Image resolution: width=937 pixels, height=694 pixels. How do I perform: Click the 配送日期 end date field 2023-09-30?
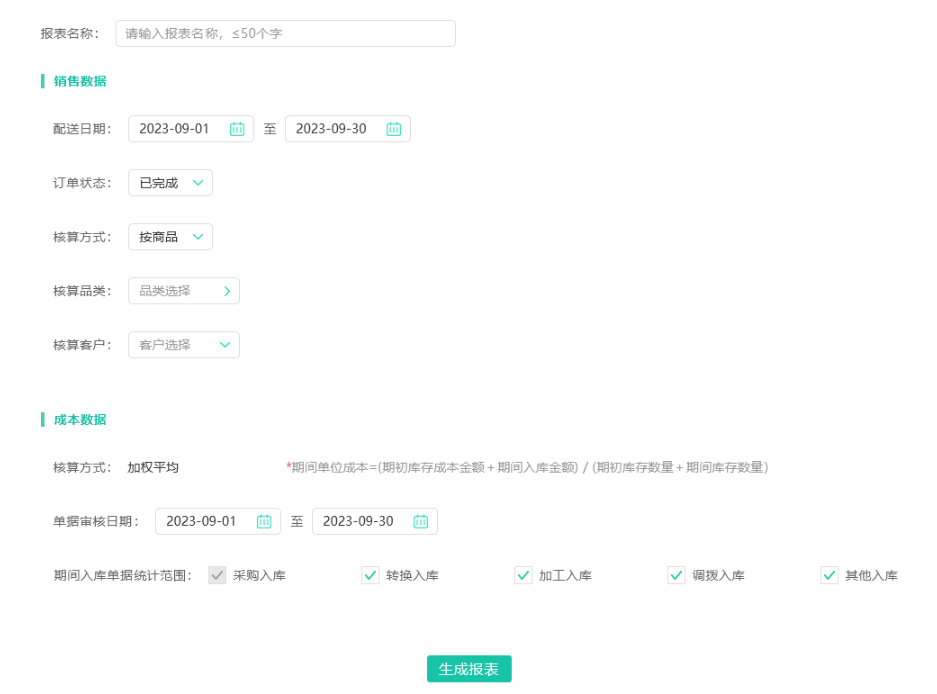(334, 129)
